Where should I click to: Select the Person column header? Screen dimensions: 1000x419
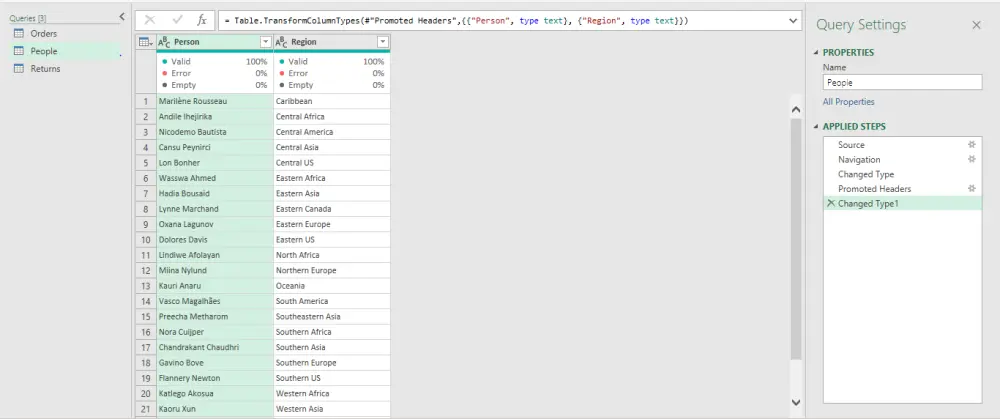tap(215, 42)
